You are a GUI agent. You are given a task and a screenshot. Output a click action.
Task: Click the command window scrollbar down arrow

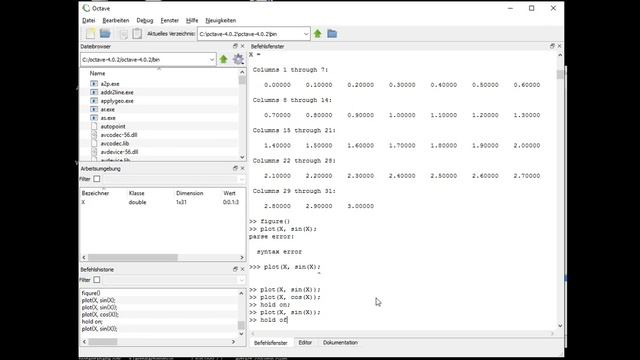pyautogui.click(x=560, y=326)
